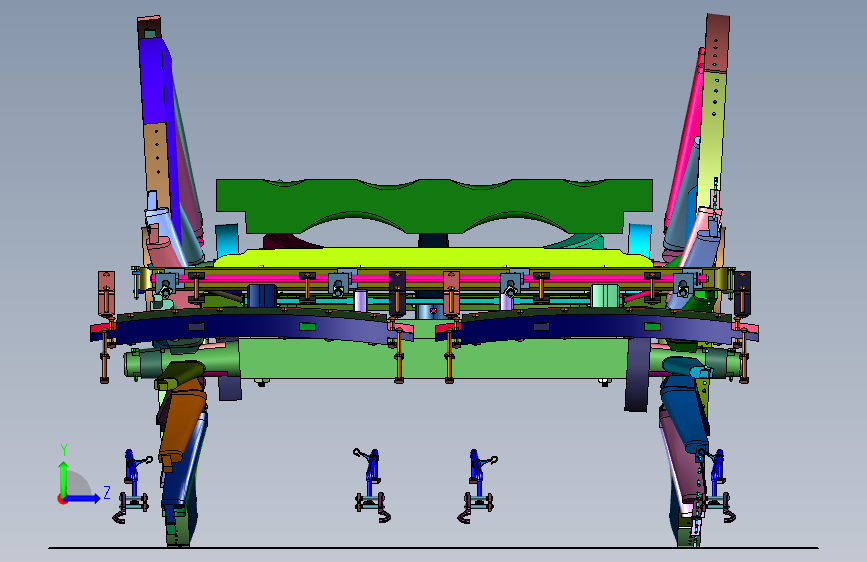Select the pale lavender cylinder left of center

pos(360,301)
